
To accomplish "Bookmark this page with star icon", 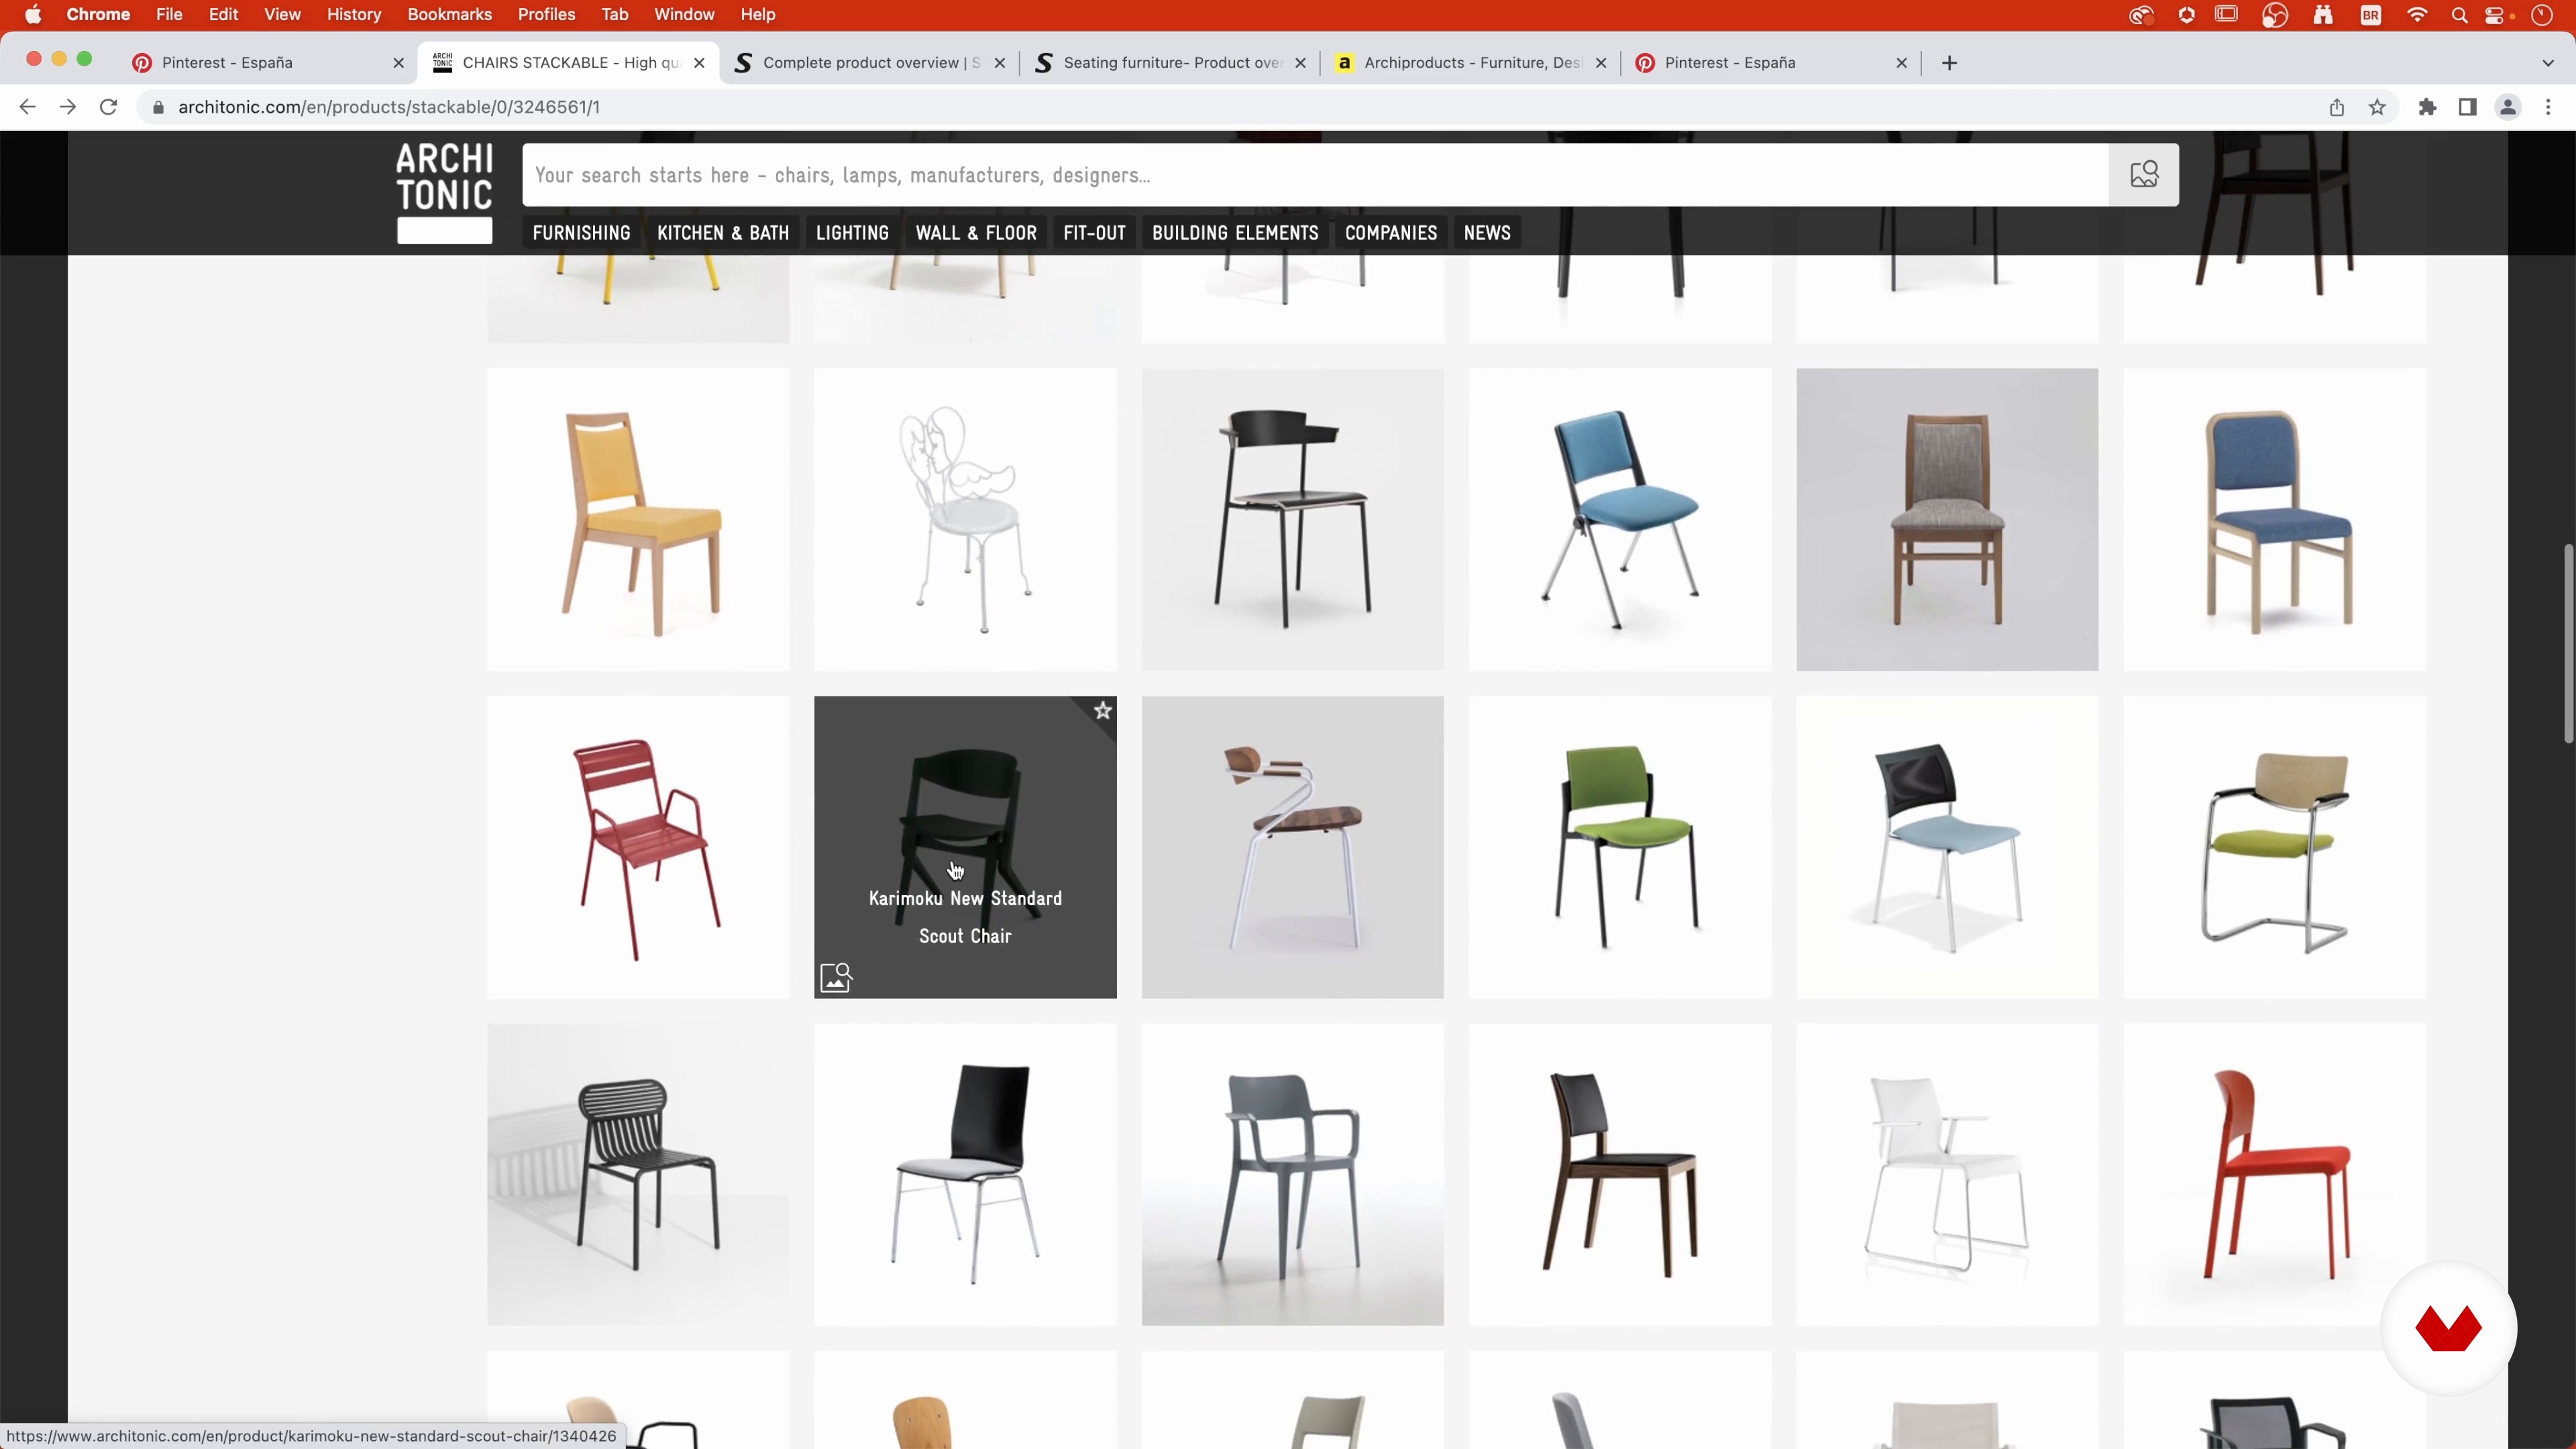I will pyautogui.click(x=2378, y=107).
